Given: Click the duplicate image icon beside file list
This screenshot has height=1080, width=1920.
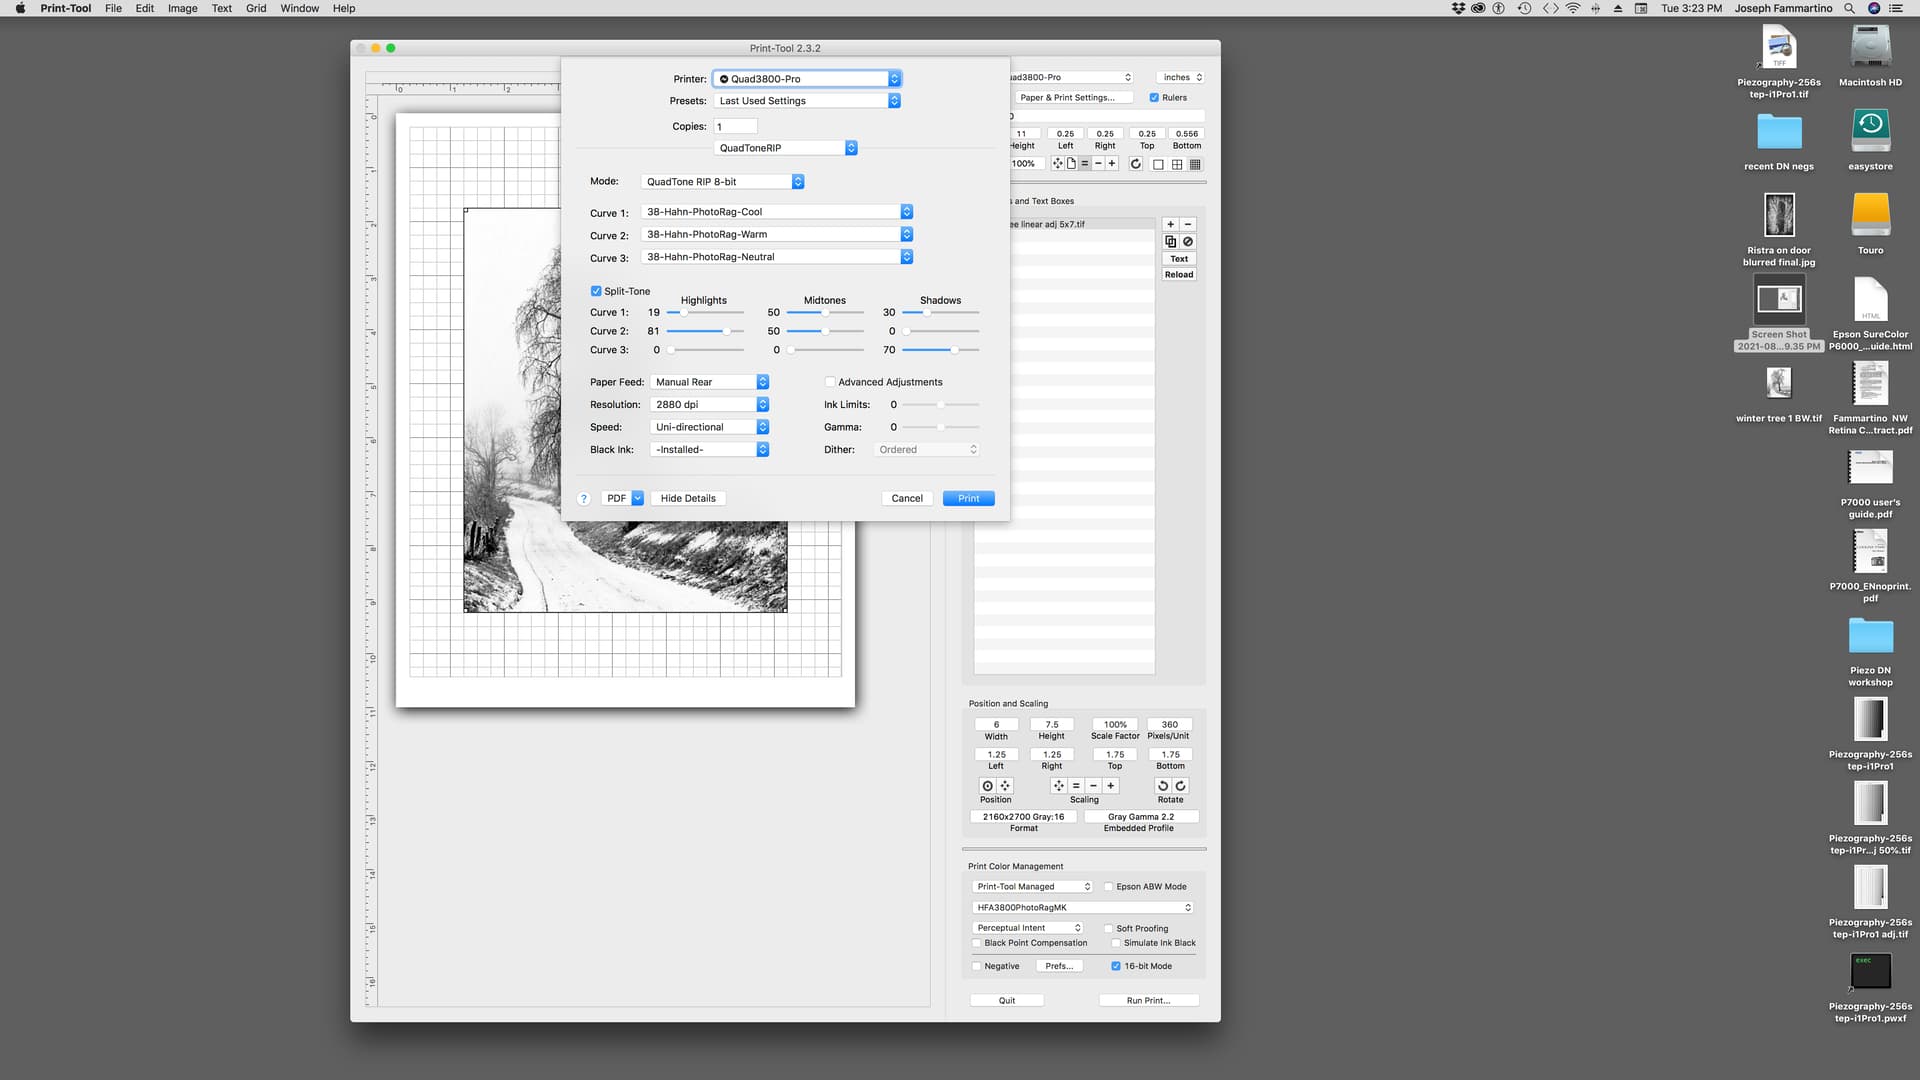Looking at the screenshot, I should click(1170, 242).
